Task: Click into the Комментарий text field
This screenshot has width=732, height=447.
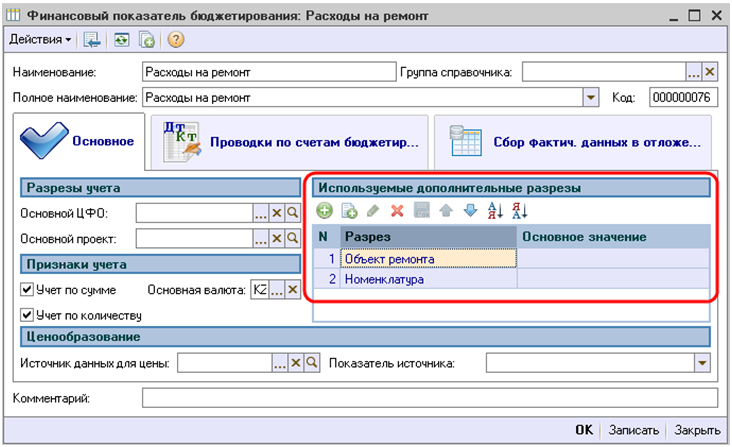Action: [428, 399]
